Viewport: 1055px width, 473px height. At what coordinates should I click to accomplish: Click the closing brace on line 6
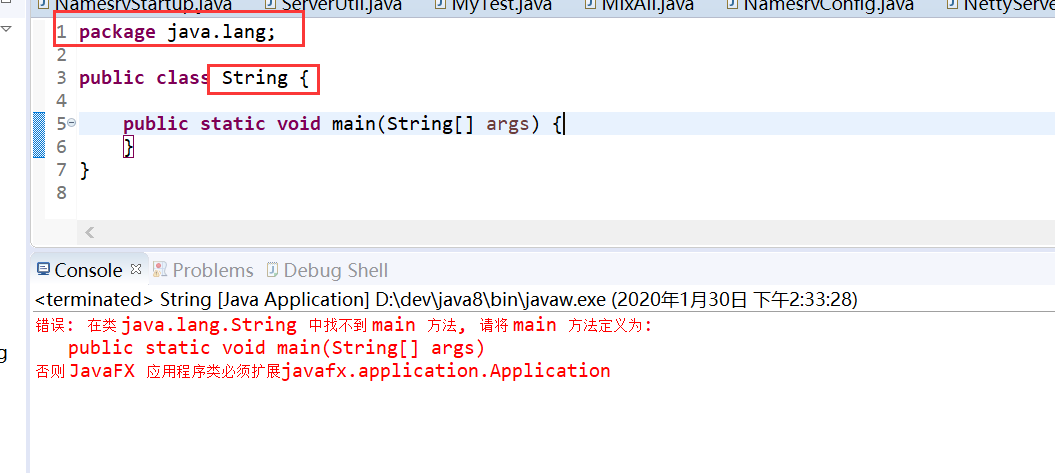click(x=129, y=147)
